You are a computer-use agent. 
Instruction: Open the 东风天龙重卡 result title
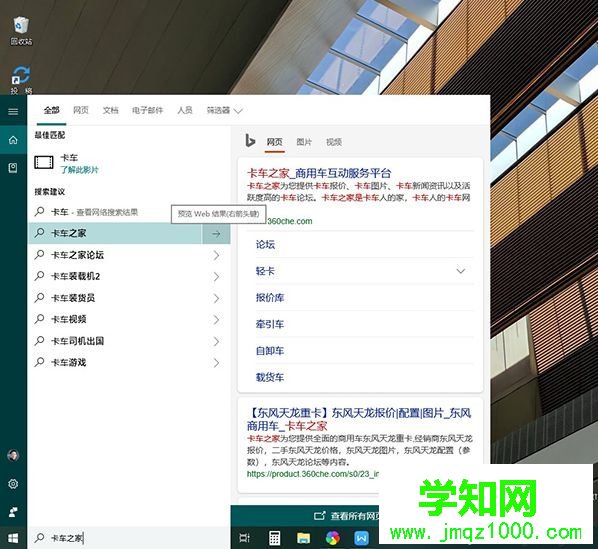pyautogui.click(x=359, y=419)
